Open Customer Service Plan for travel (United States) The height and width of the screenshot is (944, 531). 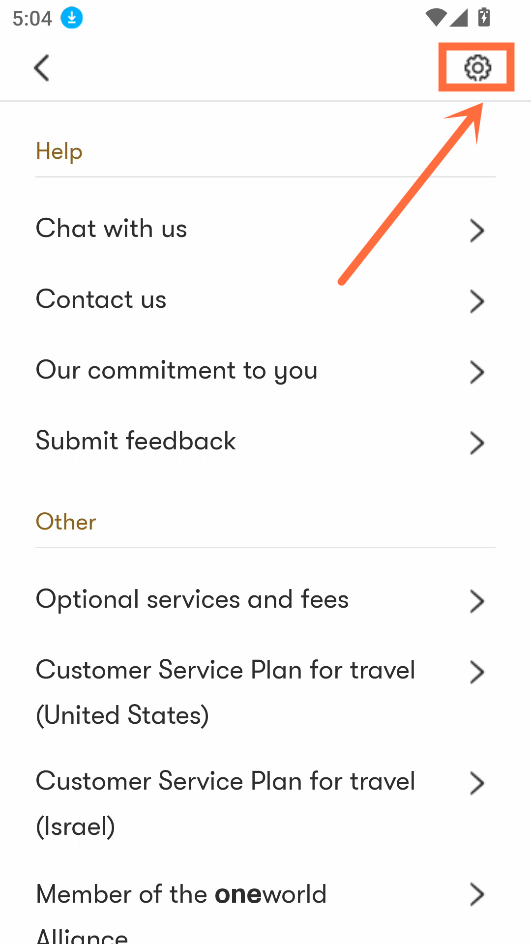coord(265,692)
